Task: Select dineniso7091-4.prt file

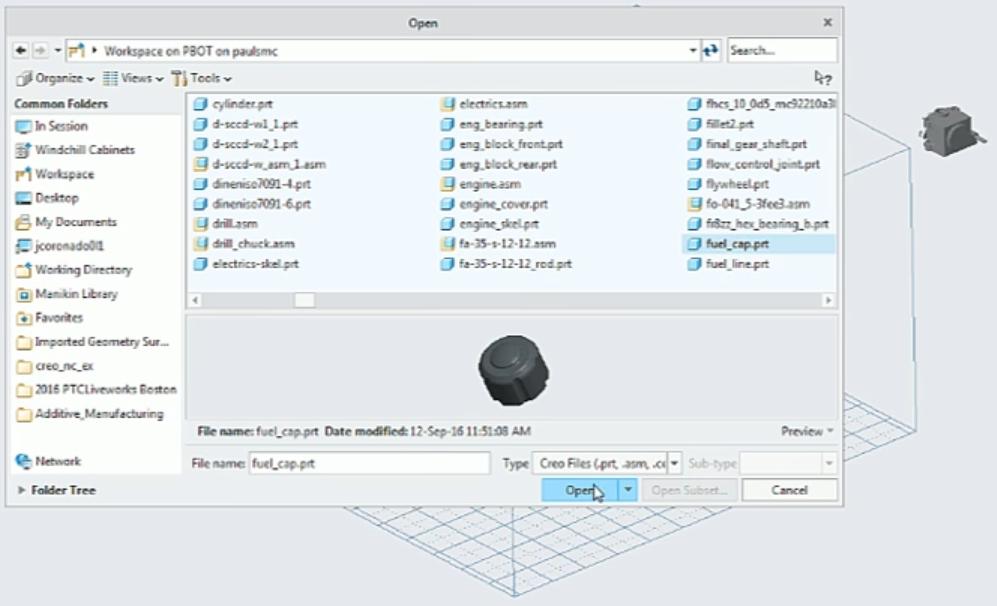Action: (x=252, y=184)
